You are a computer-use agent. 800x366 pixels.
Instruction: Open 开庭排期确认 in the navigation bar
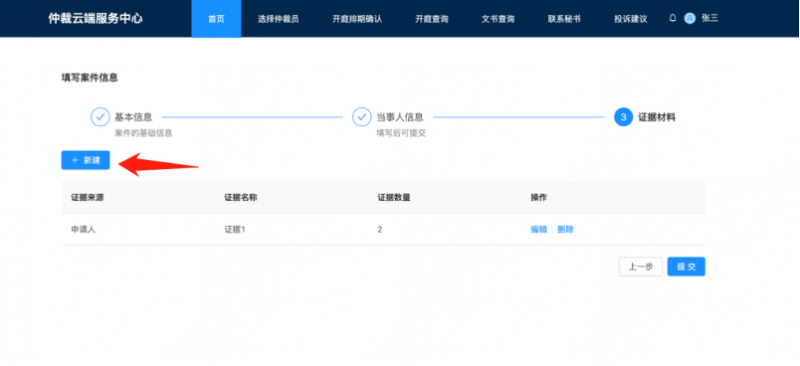pyautogui.click(x=357, y=19)
